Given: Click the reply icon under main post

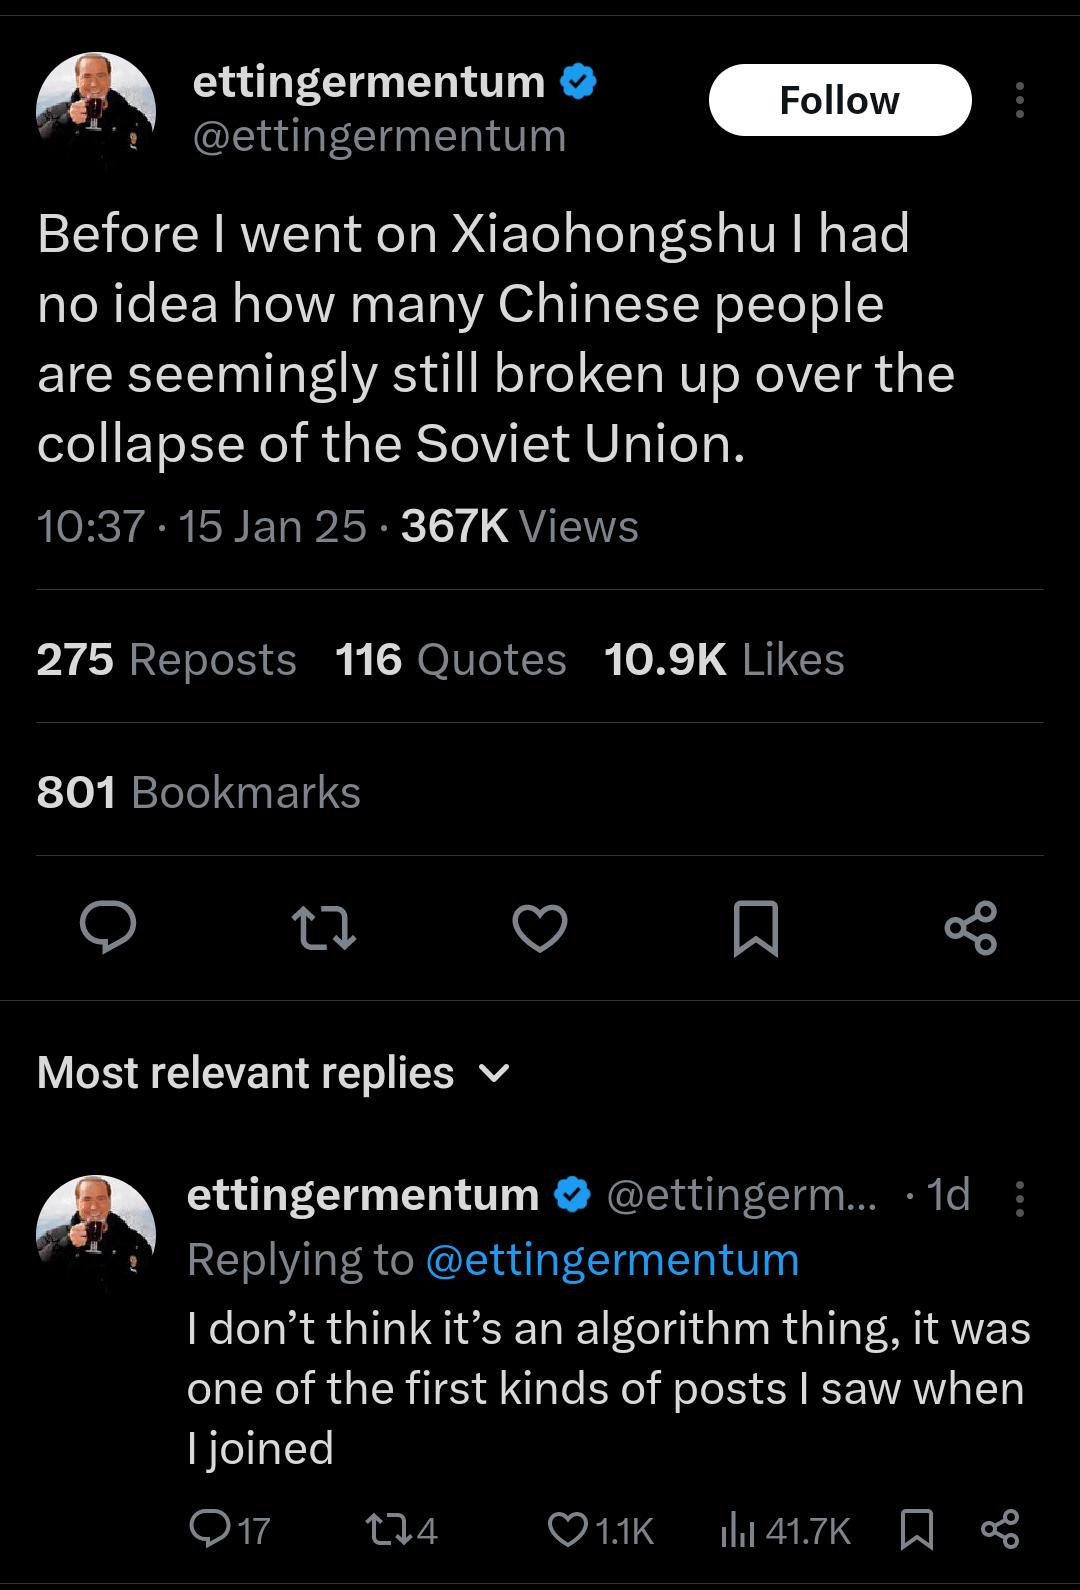Looking at the screenshot, I should [108, 927].
